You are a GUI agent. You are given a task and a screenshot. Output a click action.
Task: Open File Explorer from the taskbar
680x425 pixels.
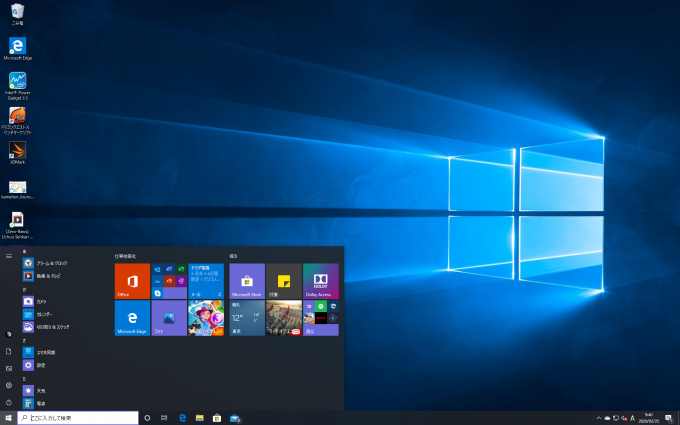point(199,418)
